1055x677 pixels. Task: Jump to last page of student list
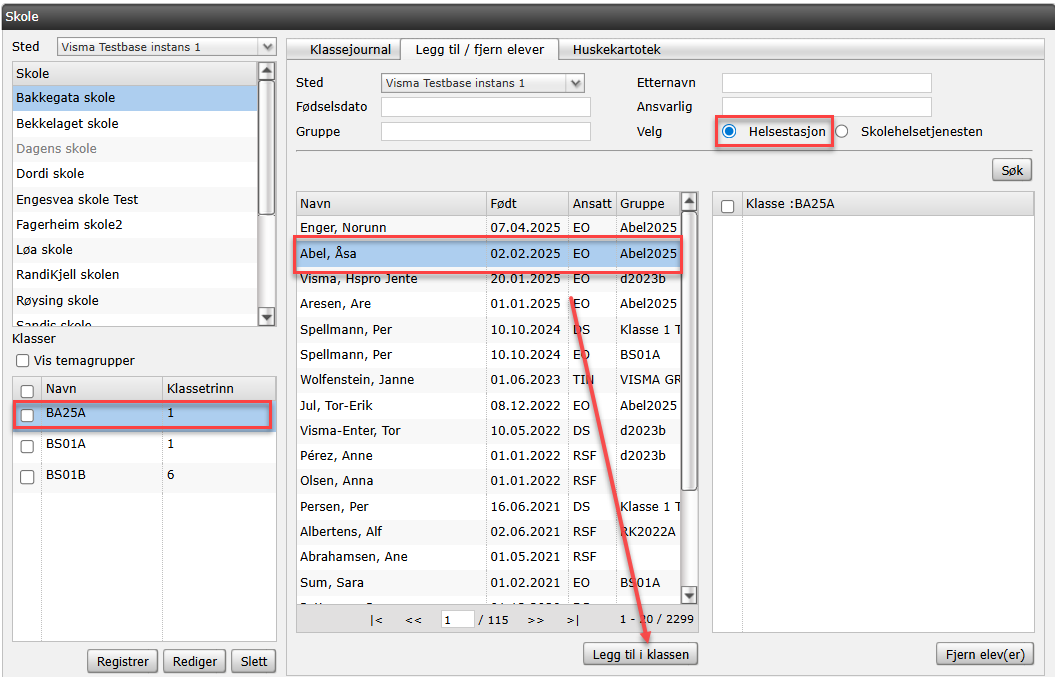(x=572, y=620)
